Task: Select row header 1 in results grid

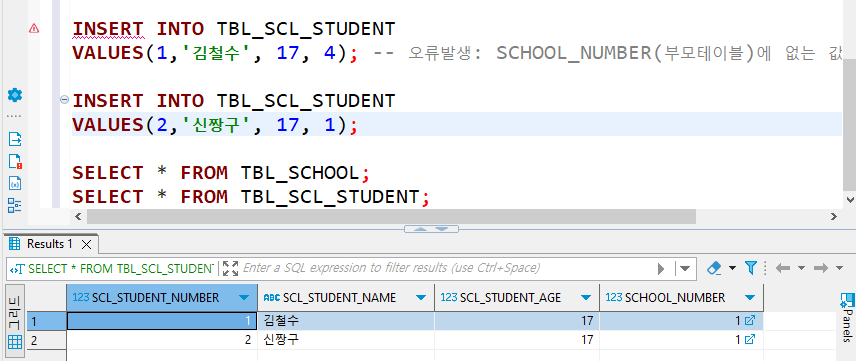Action: (x=46, y=321)
